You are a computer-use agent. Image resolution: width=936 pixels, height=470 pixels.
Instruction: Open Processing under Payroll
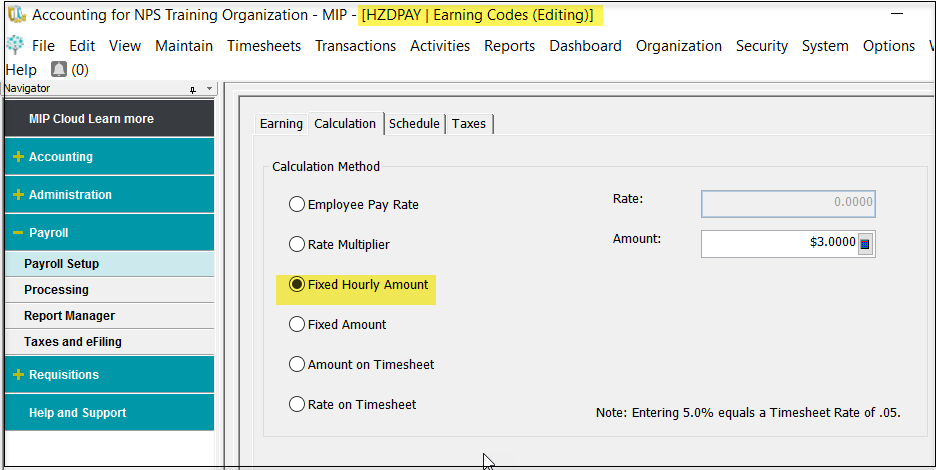pyautogui.click(x=56, y=290)
